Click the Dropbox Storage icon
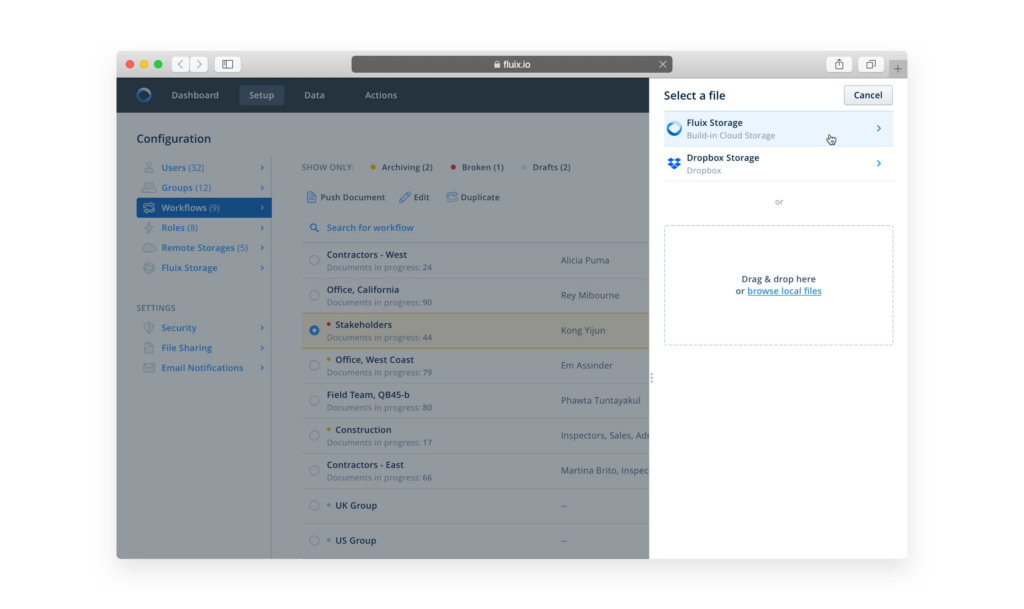The width and height of the screenshot is (1024, 609). click(674, 162)
